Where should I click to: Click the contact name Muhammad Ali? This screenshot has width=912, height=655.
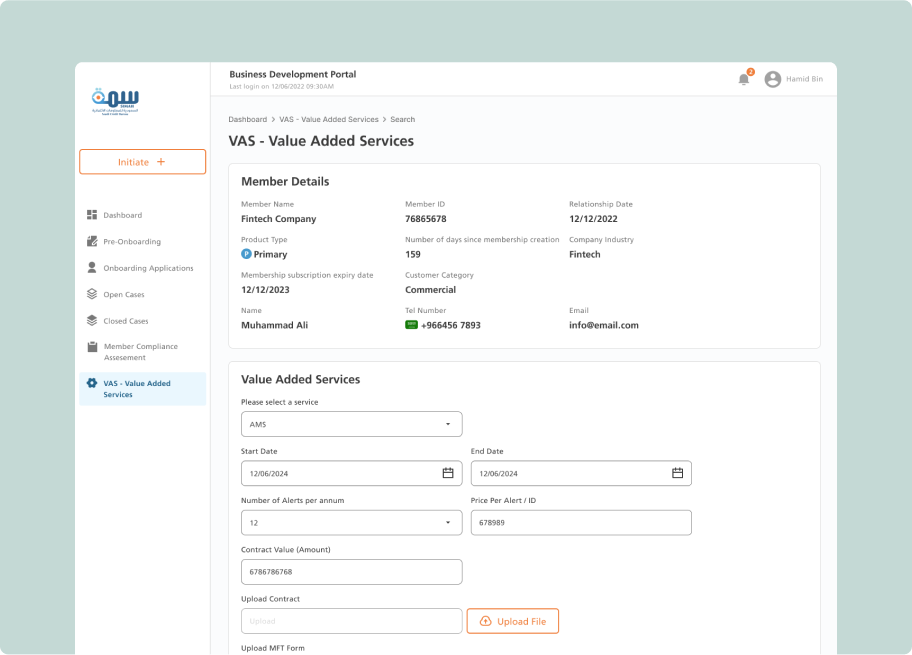point(275,325)
